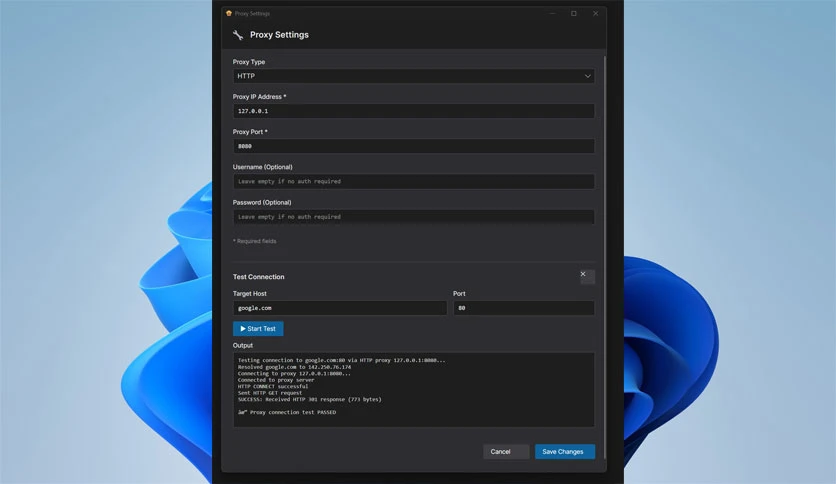Open the Proxy Type dropdown showing HTTP
This screenshot has width=836, height=484.
pyautogui.click(x=413, y=76)
